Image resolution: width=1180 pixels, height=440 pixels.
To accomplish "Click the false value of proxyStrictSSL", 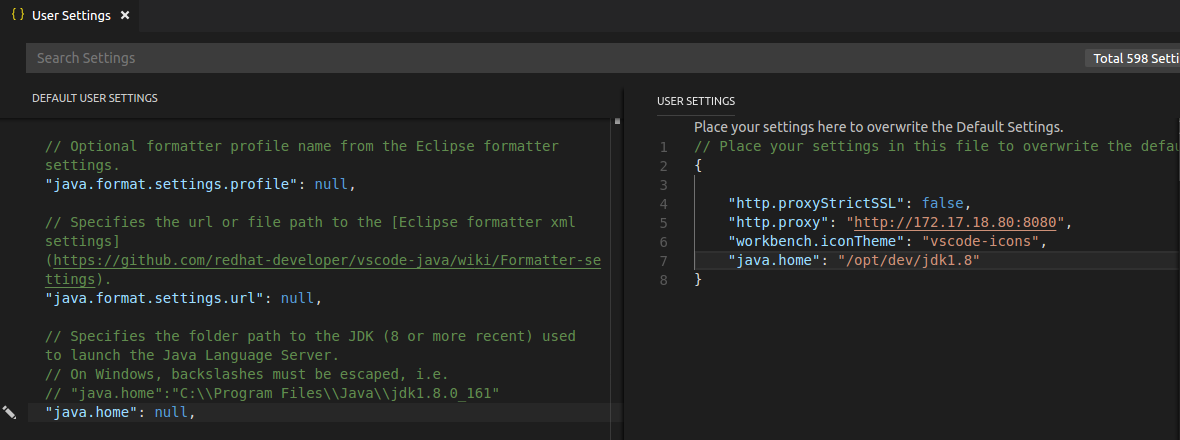I will click(x=942, y=203).
